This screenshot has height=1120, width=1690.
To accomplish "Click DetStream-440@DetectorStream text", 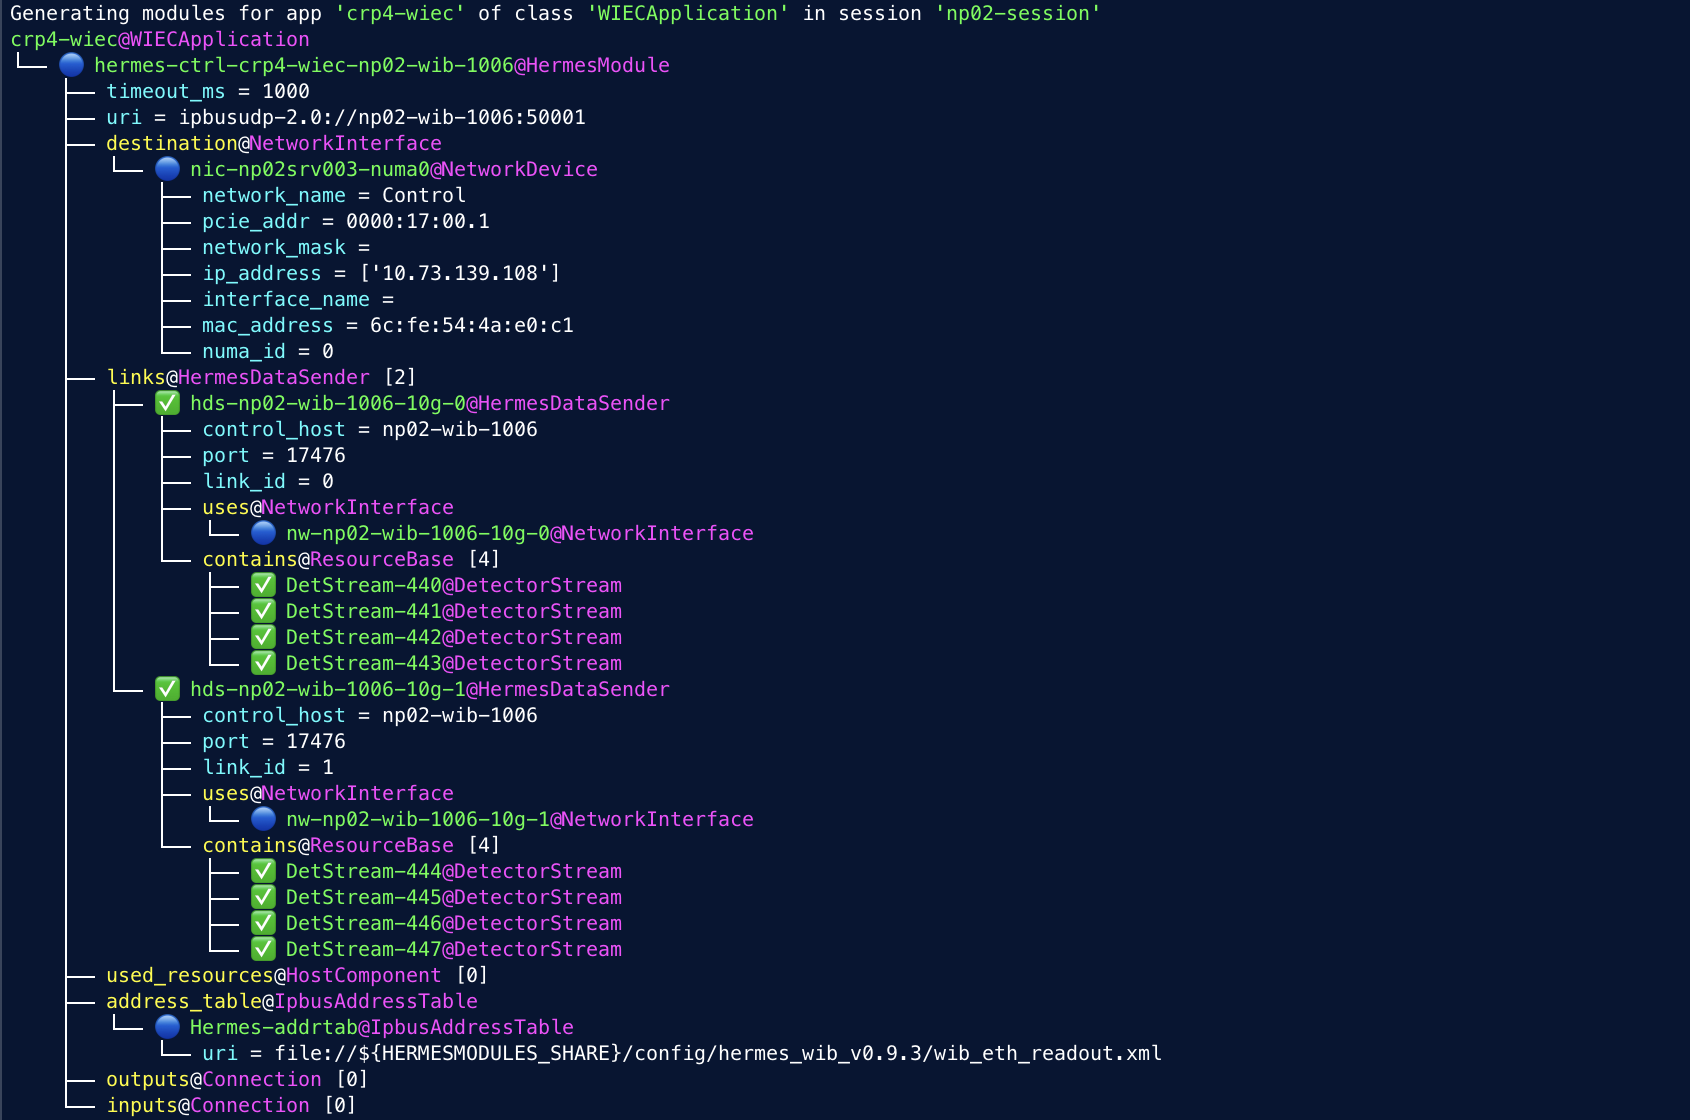I will 454,585.
